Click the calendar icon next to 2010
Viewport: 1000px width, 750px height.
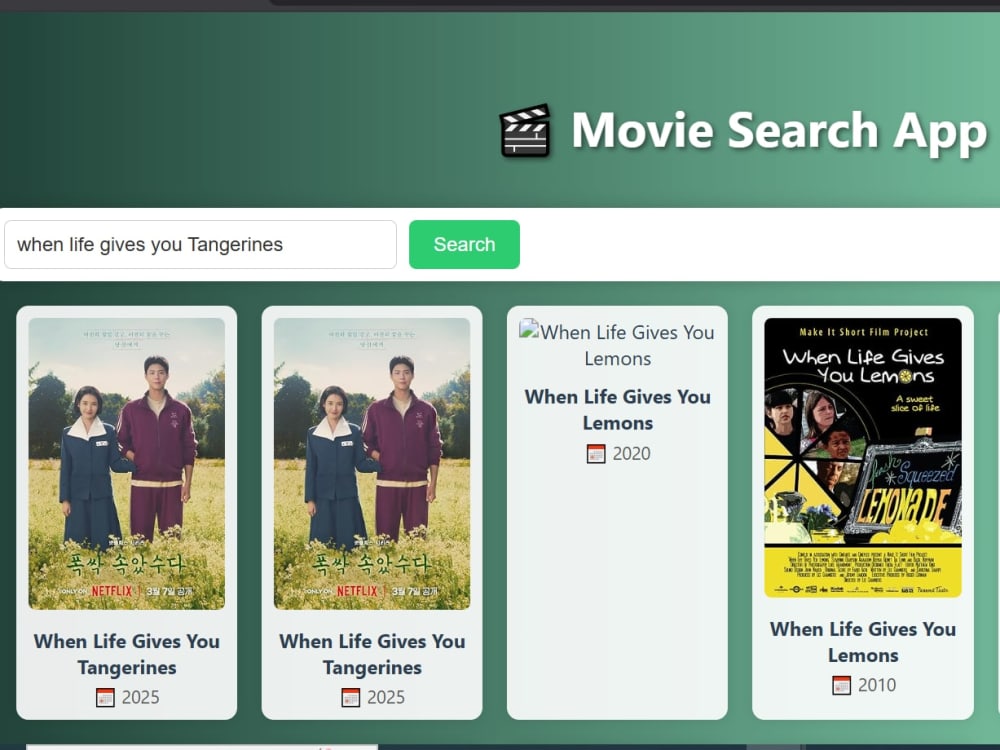tap(842, 686)
